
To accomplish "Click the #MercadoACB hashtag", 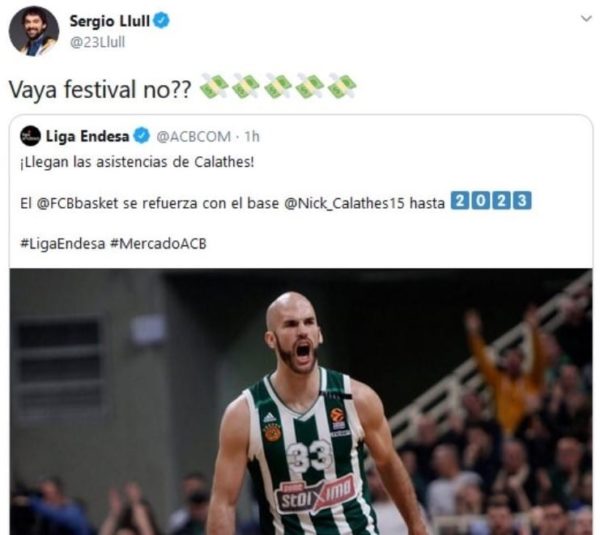I will coord(158,244).
